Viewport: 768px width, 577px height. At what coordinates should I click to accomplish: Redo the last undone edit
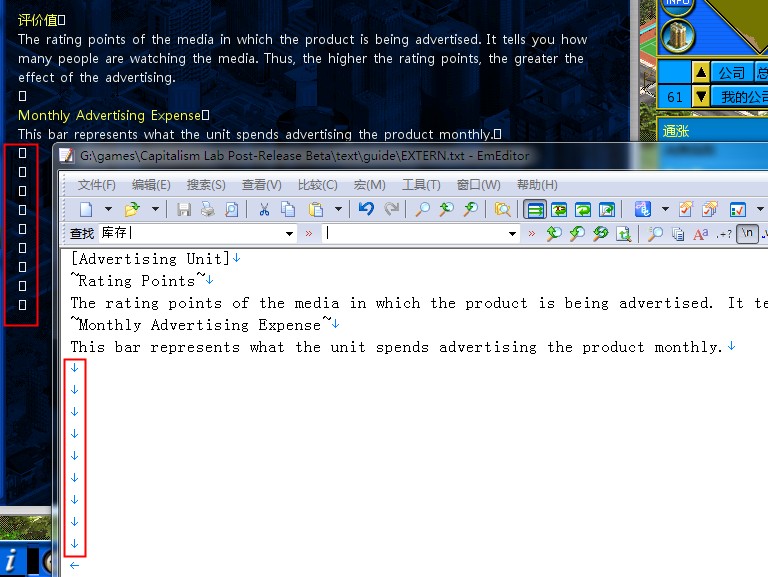[391, 209]
